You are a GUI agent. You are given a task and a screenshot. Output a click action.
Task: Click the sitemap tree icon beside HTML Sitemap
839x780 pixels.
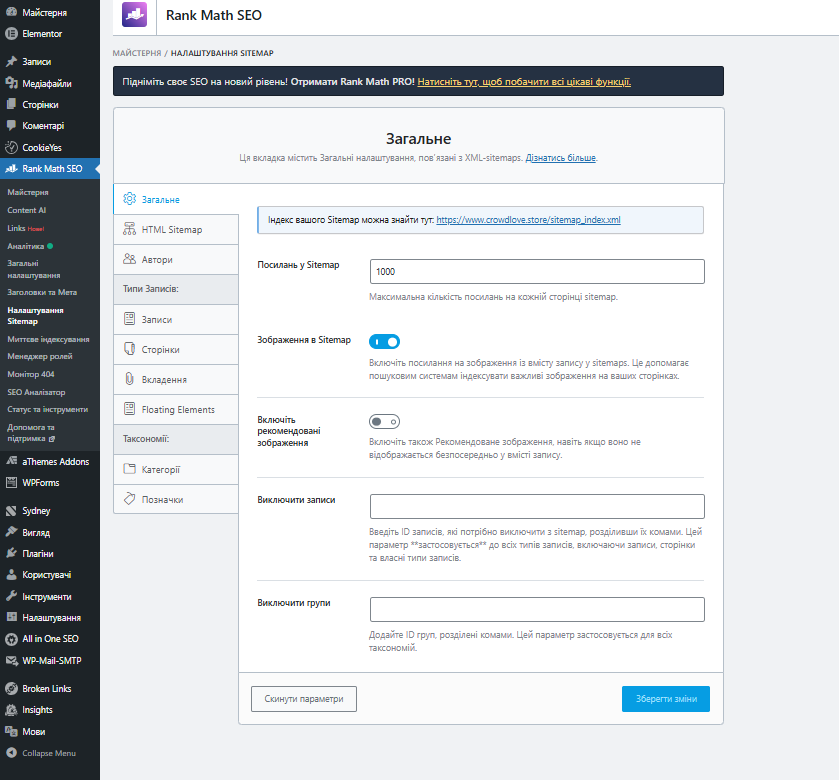click(129, 229)
